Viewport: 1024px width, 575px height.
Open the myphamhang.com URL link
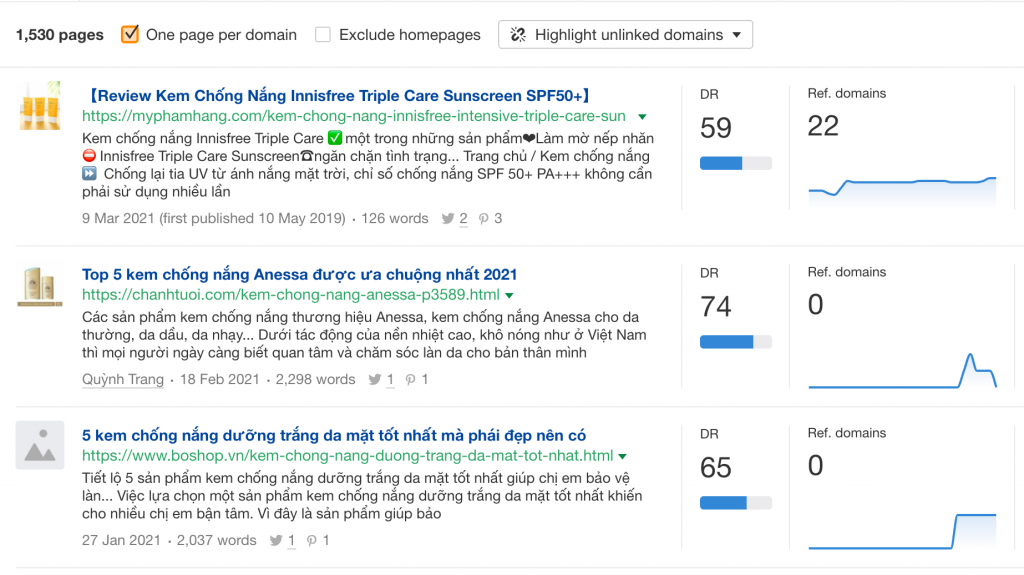353,116
